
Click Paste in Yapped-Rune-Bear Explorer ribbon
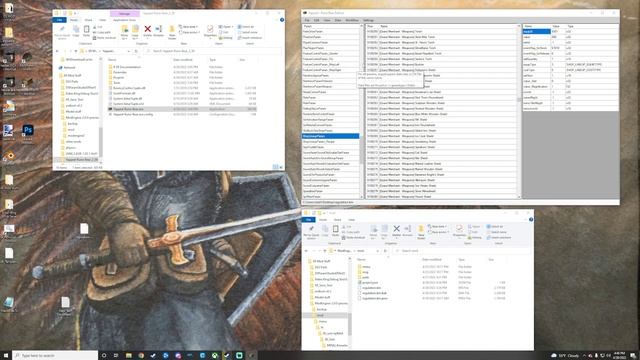click(87, 31)
